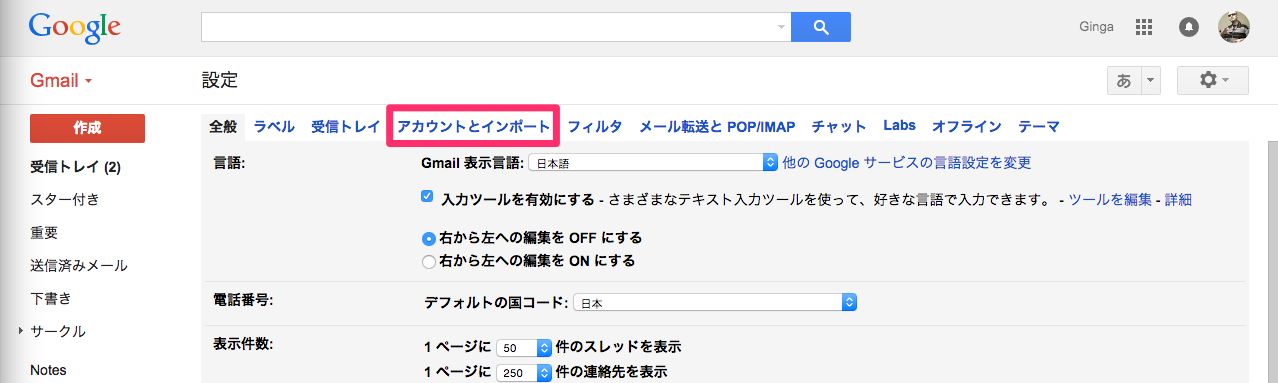1278x383 pixels.
Task: Click the ツールを編集 link
Action: pos(1110,199)
